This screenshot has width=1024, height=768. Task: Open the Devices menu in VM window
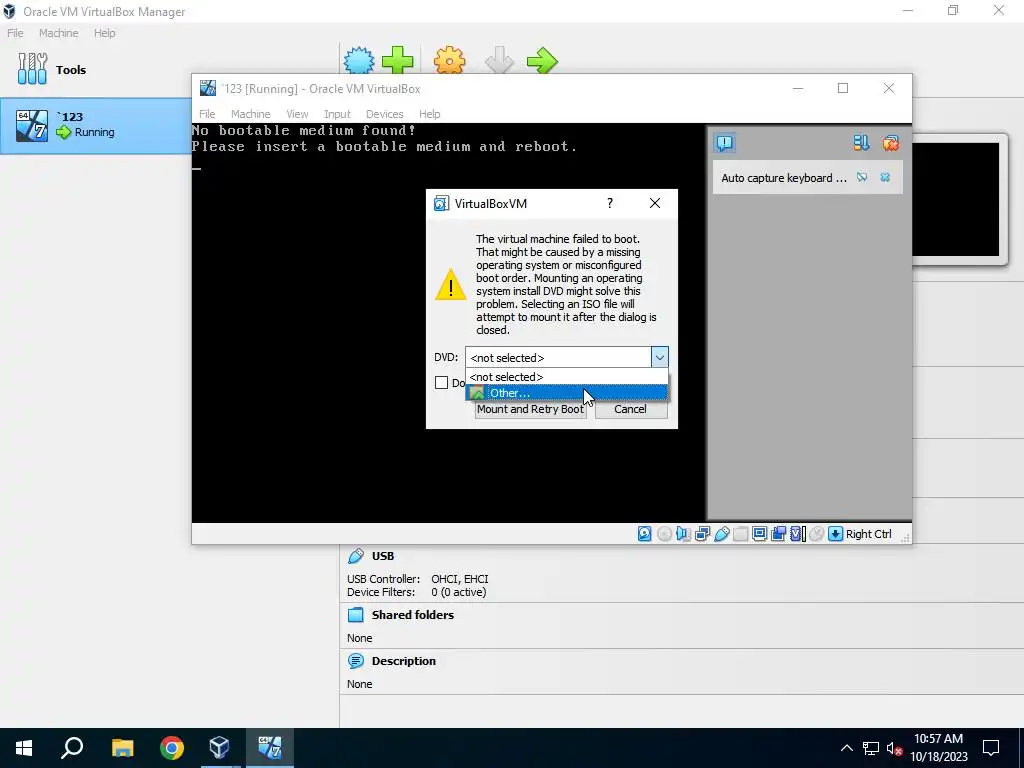[385, 114]
